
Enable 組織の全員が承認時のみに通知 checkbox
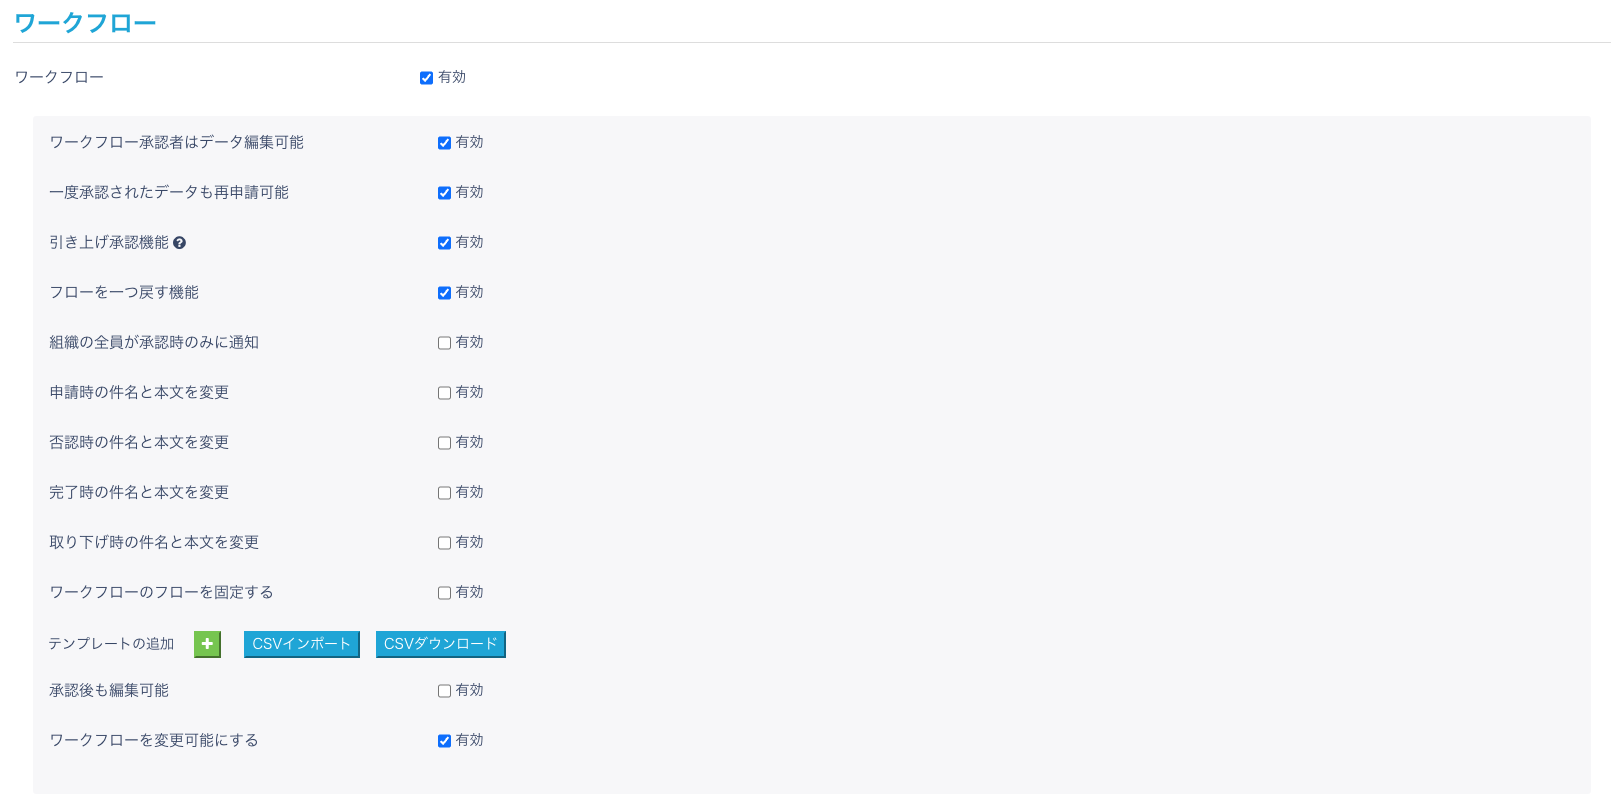point(444,343)
